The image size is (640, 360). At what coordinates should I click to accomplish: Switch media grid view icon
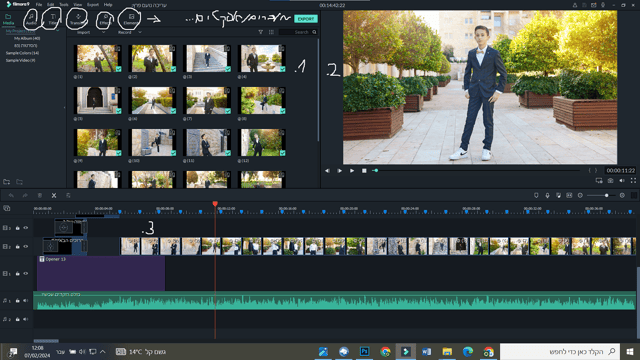[x=271, y=32]
